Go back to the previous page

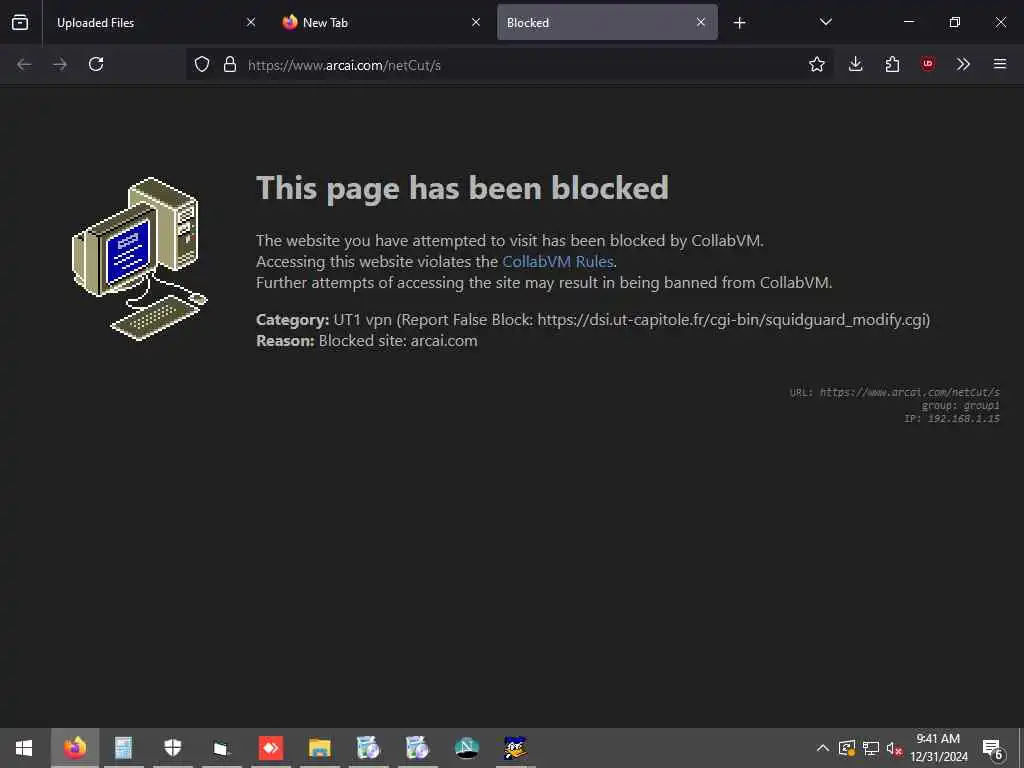pos(24,64)
